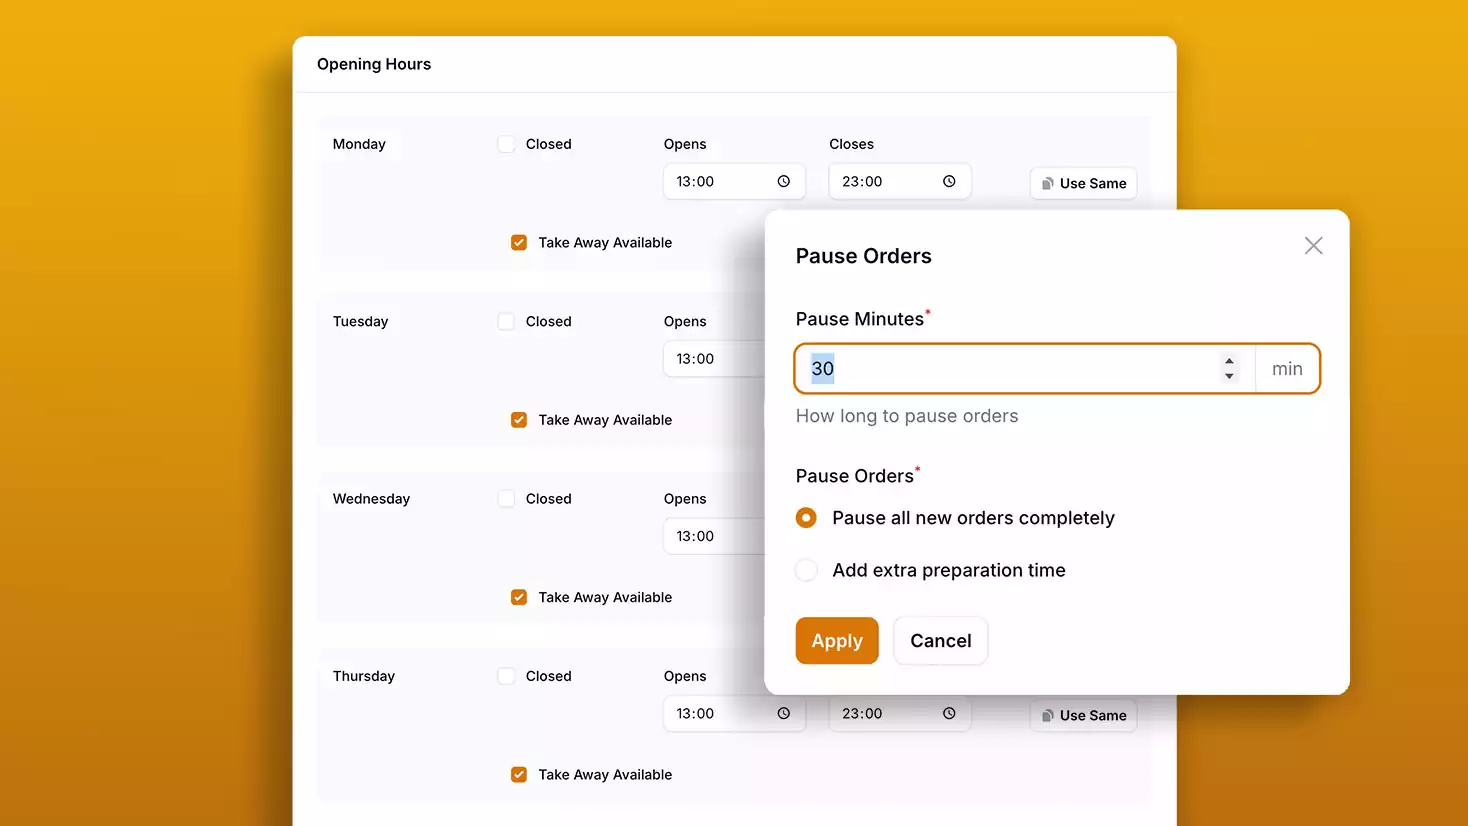Click clock icon in Monday Opens field
This screenshot has height=826, width=1468.
pyautogui.click(x=783, y=182)
